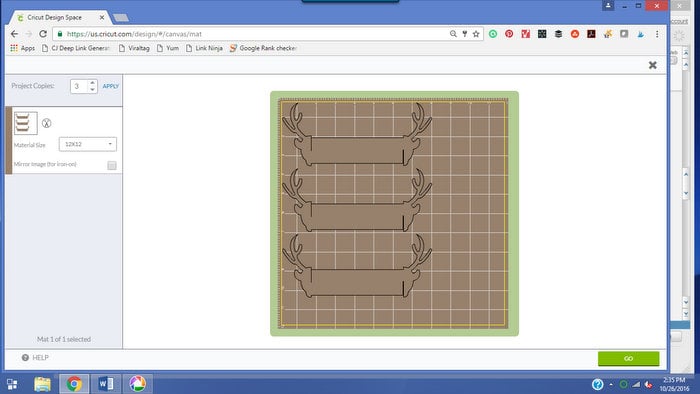The width and height of the screenshot is (700, 394).
Task: Increase Project Copies with the up arrow
Action: 92,83
